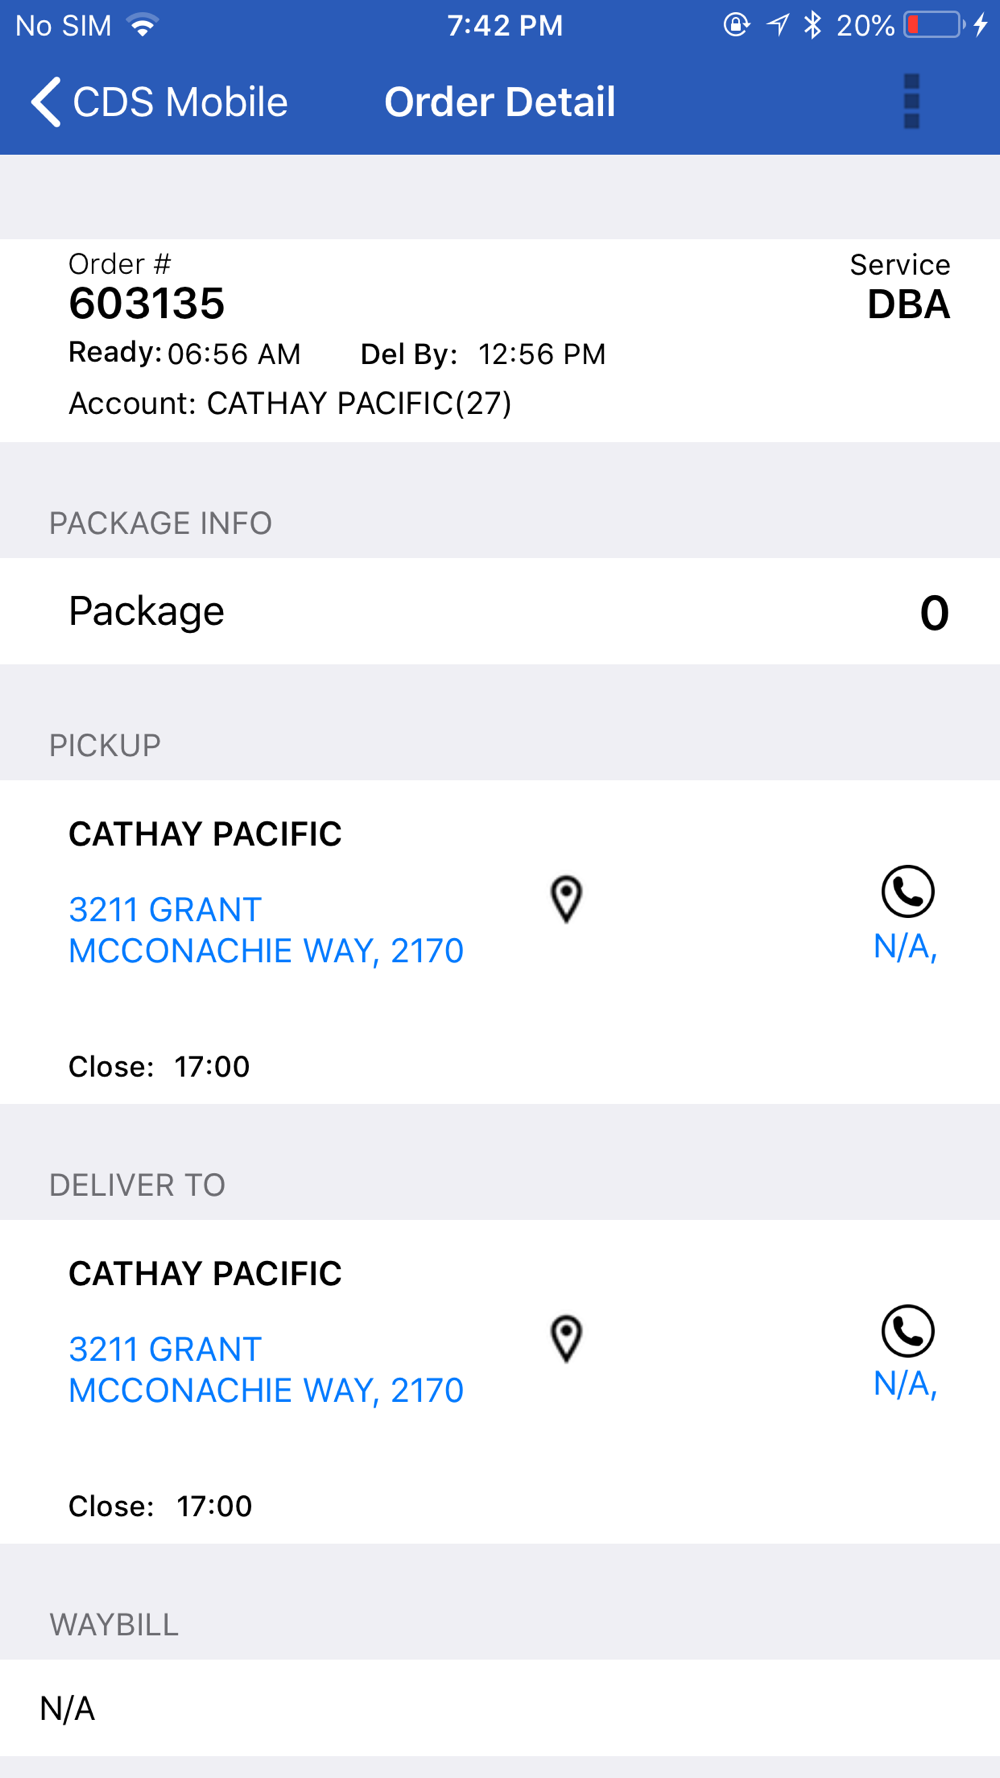Tap the delivery N/A phone link
The height and width of the screenshot is (1778, 1000).
pyautogui.click(x=905, y=1384)
